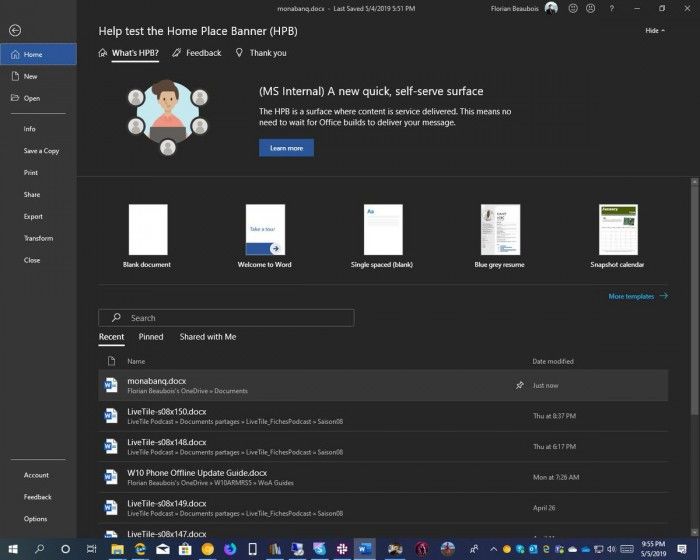Open Cortana from the taskbar
Viewport: 700px width, 560px height.
point(65,549)
